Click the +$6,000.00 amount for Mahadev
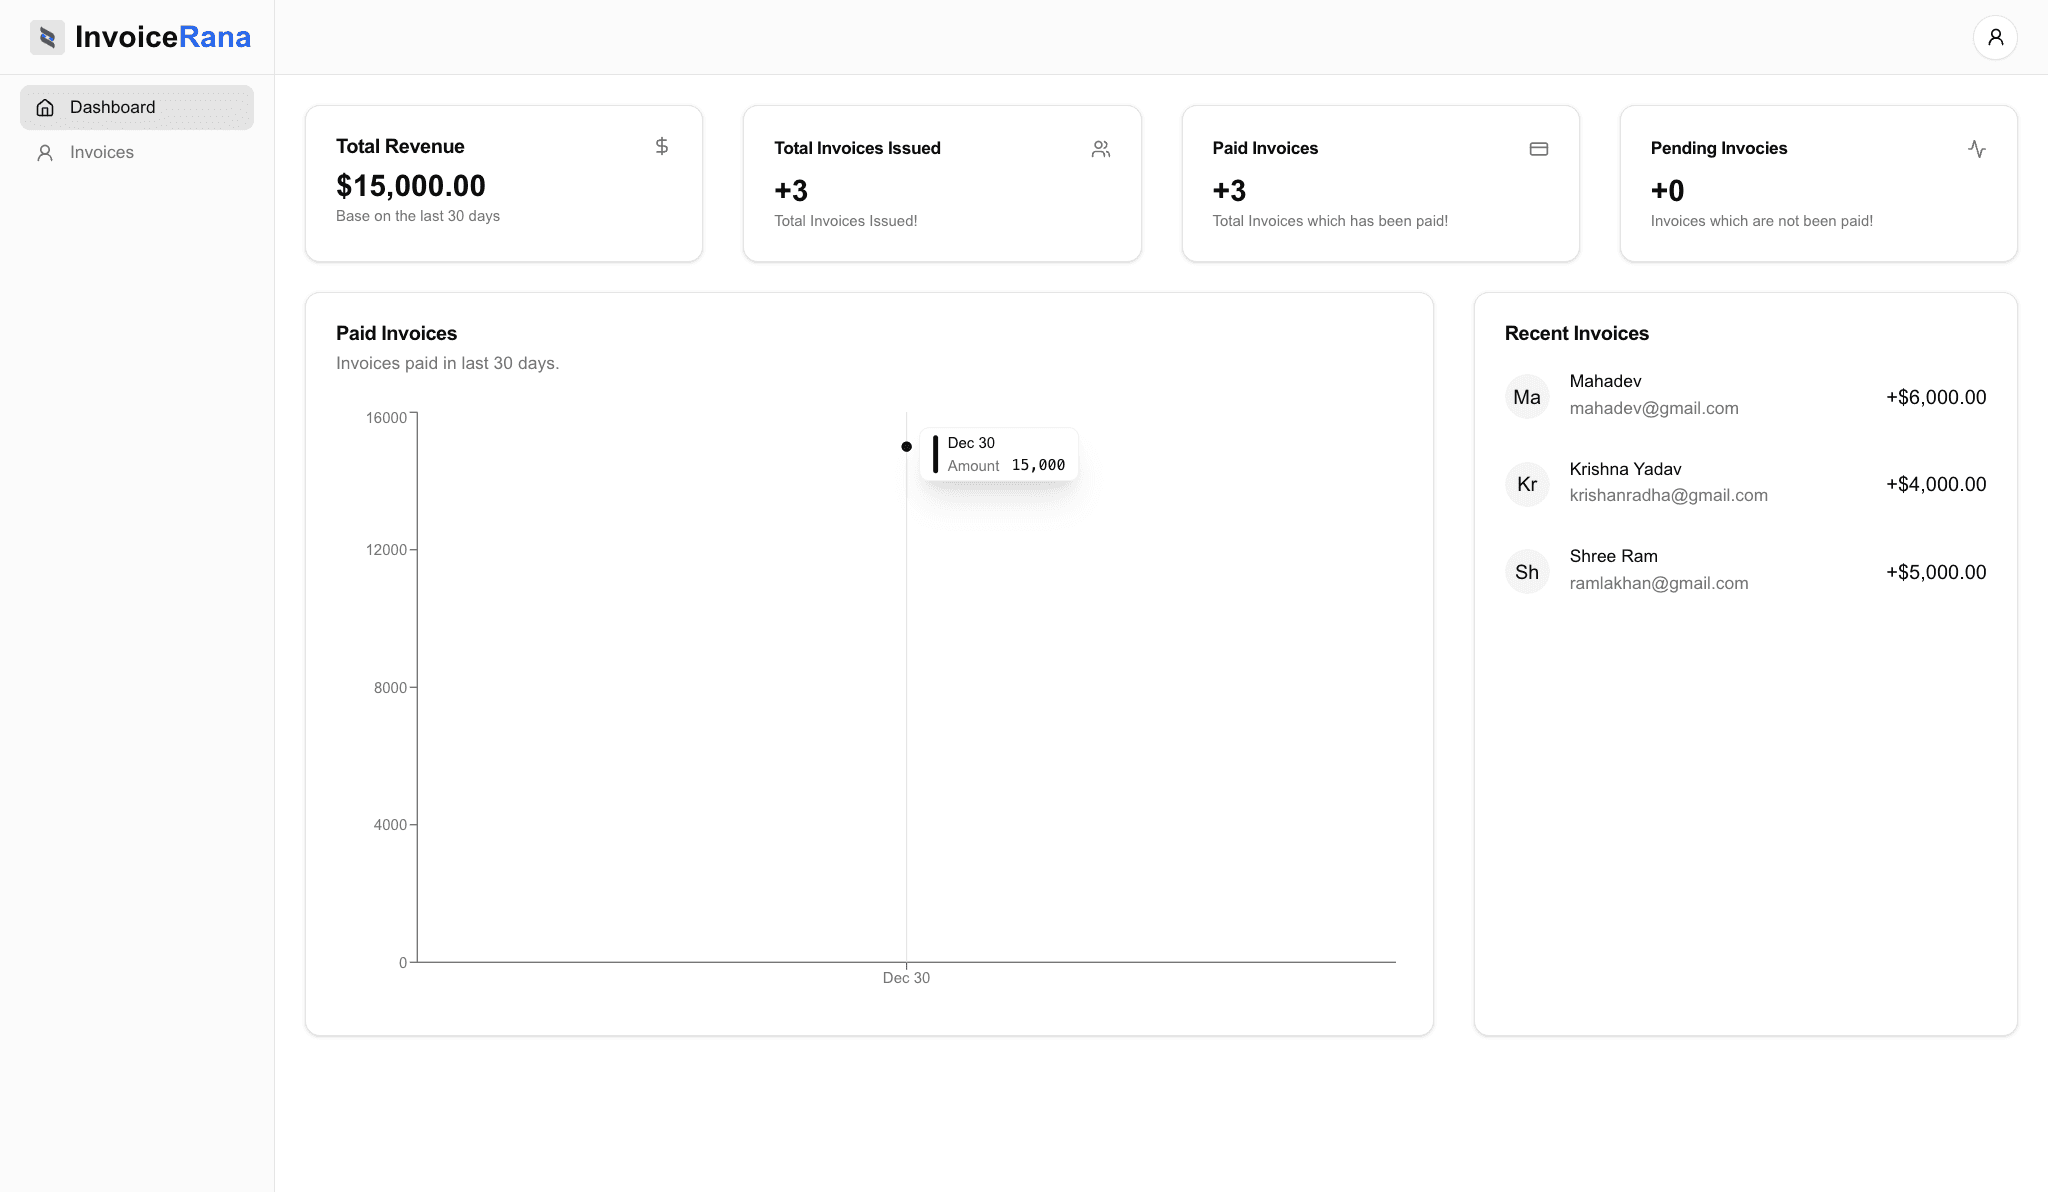This screenshot has height=1192, width=2048. (x=1936, y=397)
